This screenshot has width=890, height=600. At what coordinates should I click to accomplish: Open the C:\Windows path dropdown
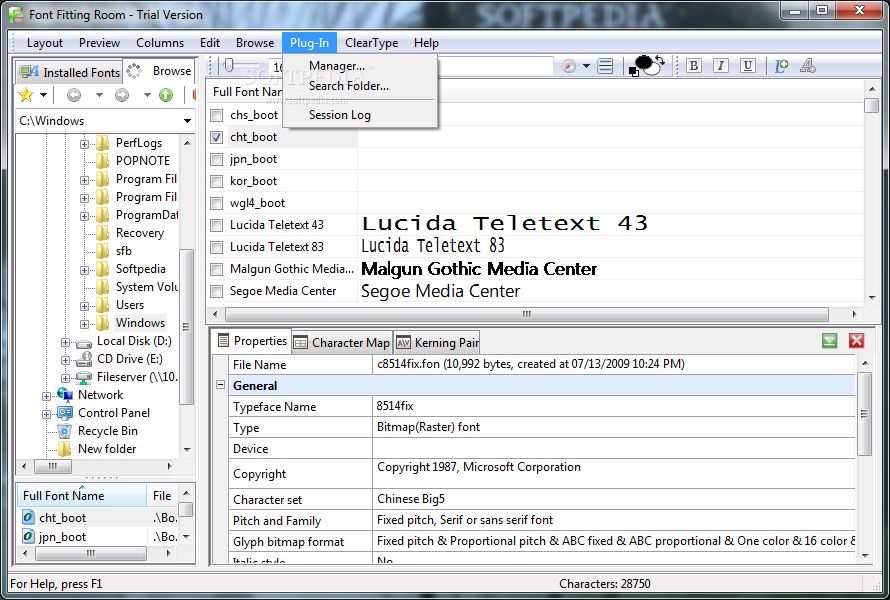pos(187,121)
